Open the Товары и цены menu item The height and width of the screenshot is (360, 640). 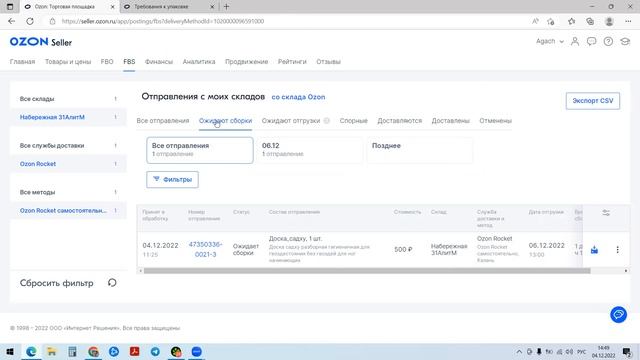pyautogui.click(x=68, y=62)
